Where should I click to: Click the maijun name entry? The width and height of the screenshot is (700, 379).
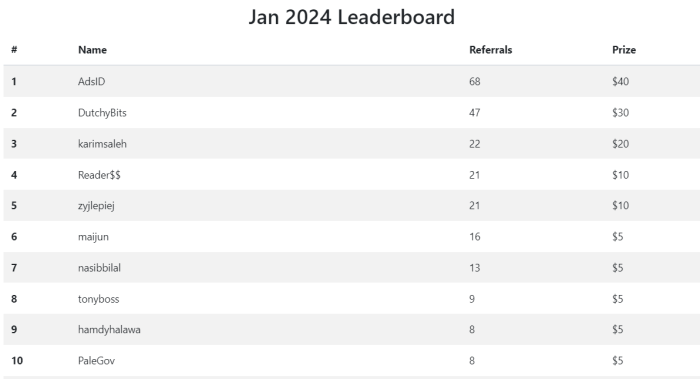tap(93, 237)
